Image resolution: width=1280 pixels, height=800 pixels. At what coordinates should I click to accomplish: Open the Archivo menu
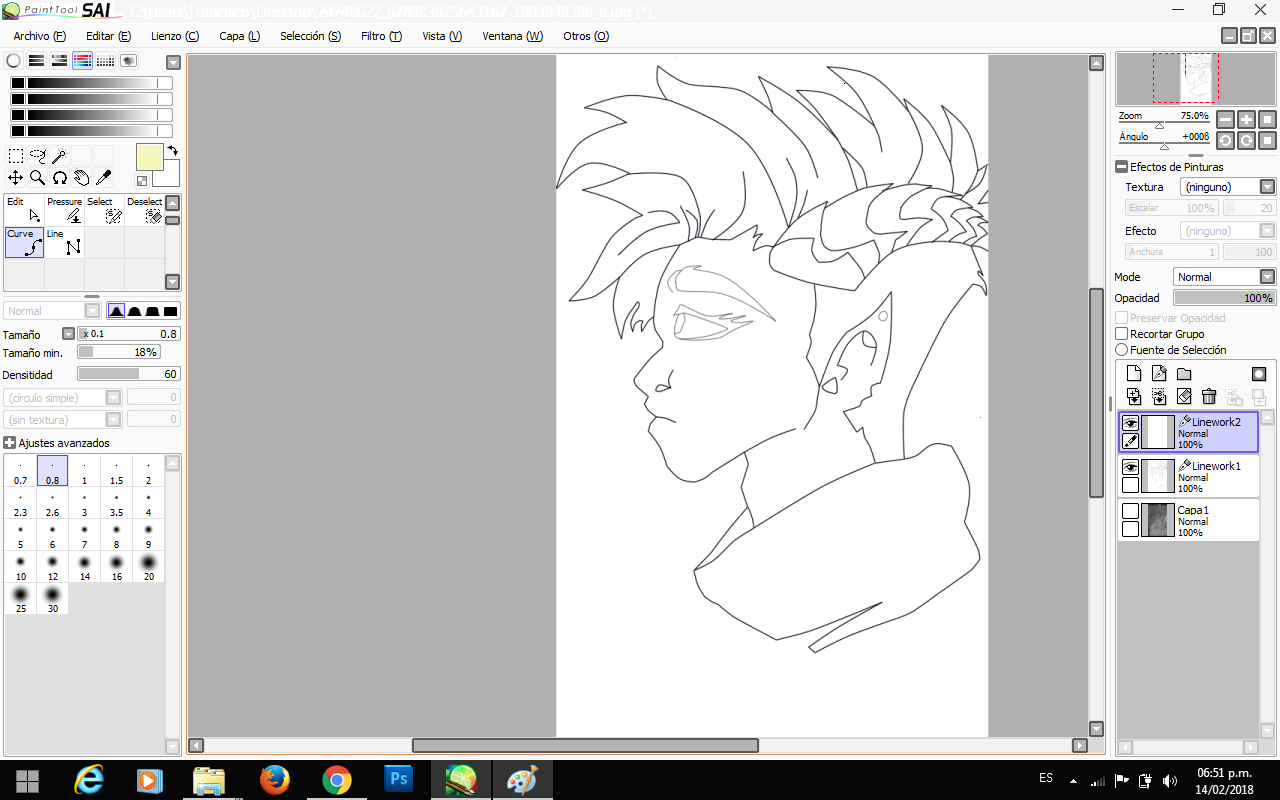tap(40, 36)
